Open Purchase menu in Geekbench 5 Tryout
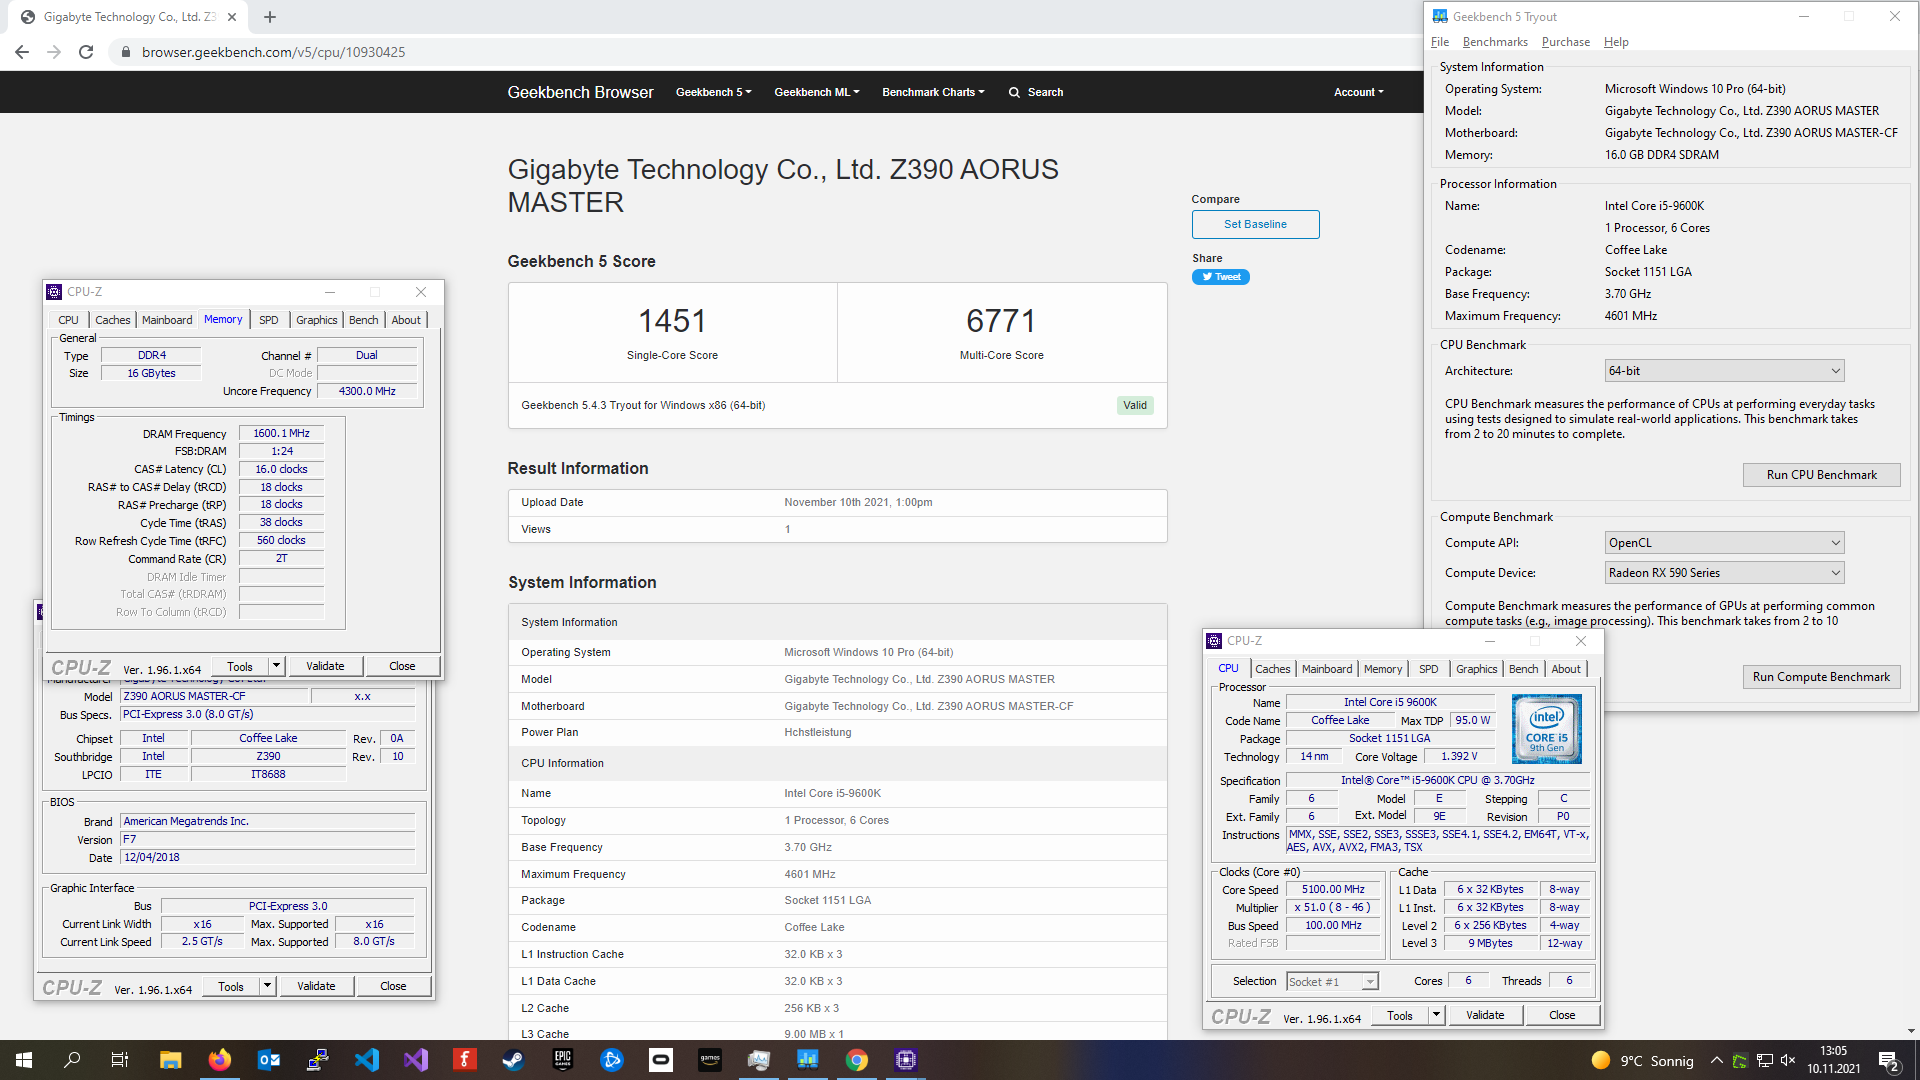This screenshot has width=1920, height=1080. [1565, 42]
